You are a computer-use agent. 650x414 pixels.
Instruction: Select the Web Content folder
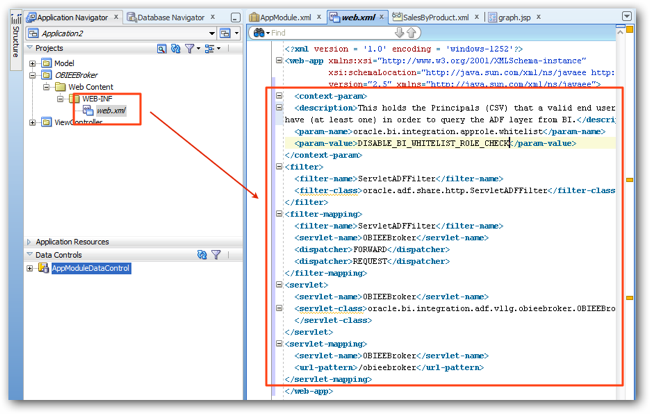click(x=91, y=87)
